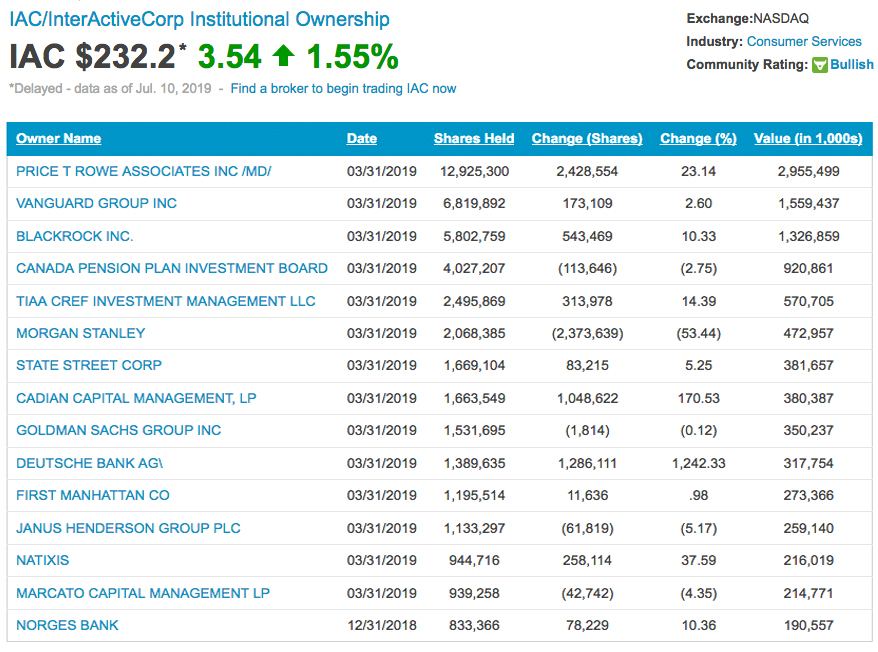Open CADIAN CAPITAL MANAGEMENT, LP link

pos(136,398)
